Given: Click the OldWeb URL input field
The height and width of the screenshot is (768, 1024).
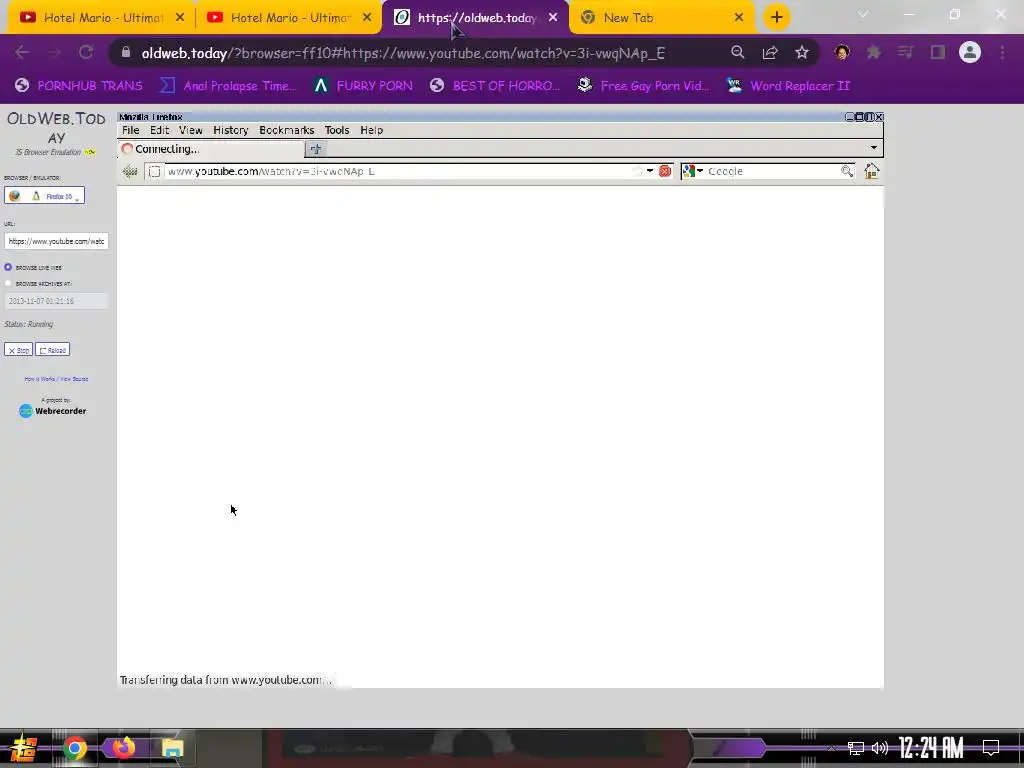Looking at the screenshot, I should (x=56, y=241).
